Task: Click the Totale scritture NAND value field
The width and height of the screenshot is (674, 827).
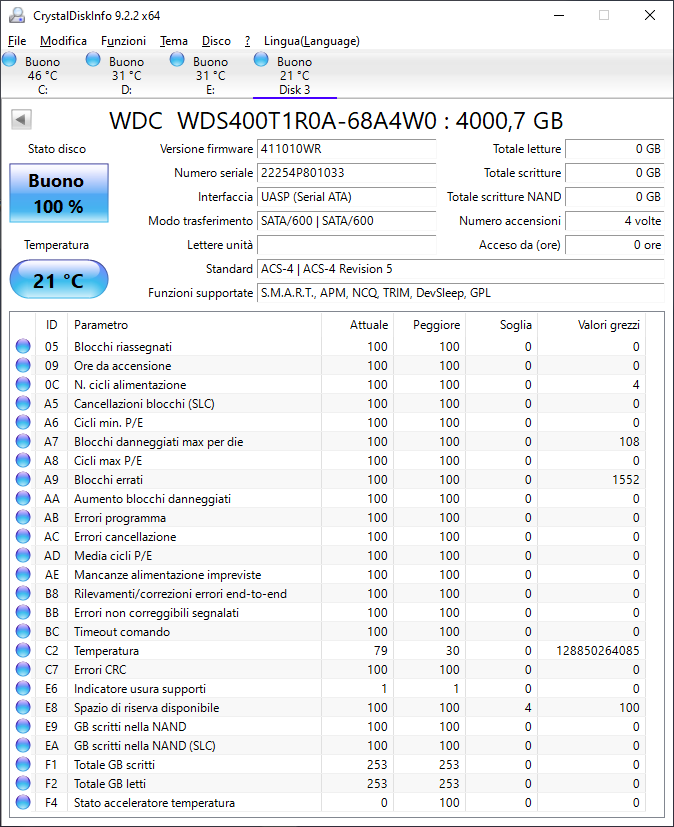Action: 614,197
